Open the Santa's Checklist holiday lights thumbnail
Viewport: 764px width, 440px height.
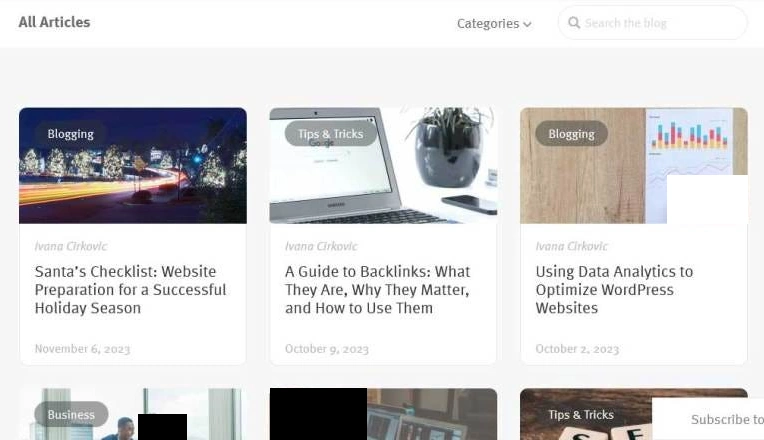133,166
